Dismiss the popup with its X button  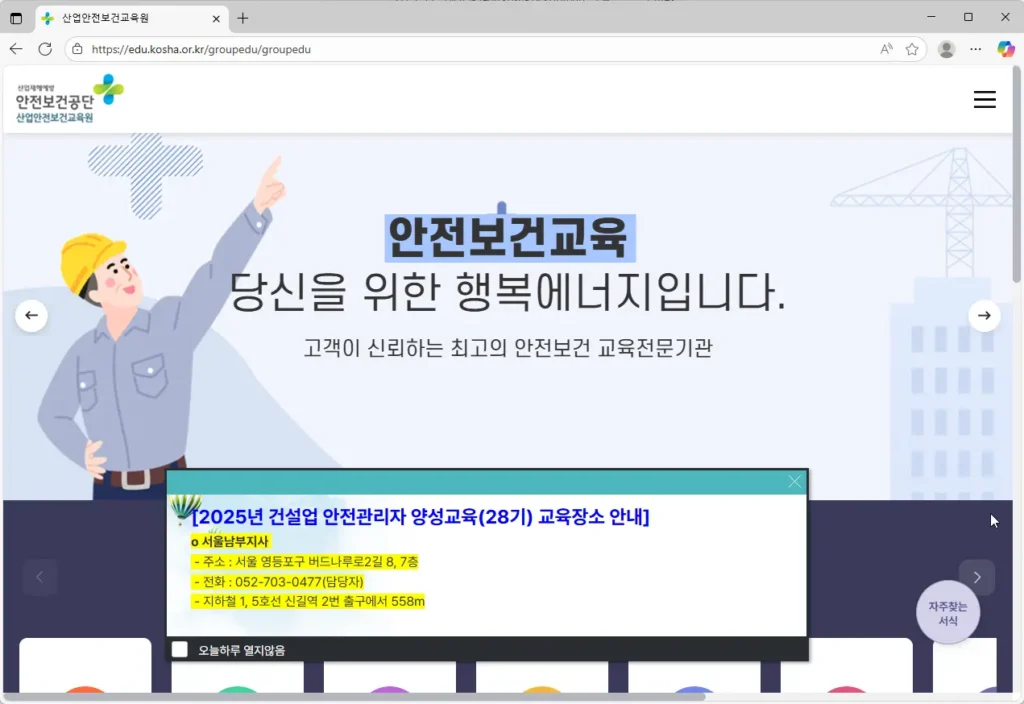click(794, 481)
